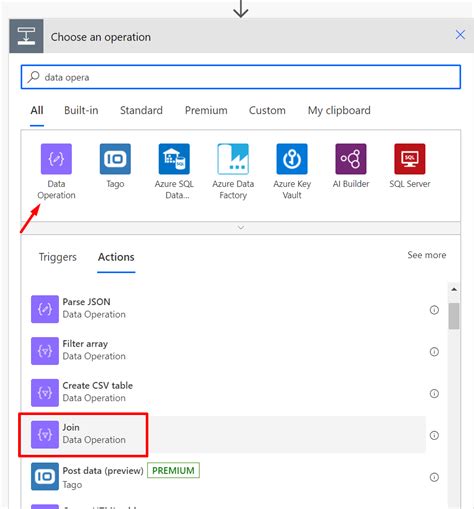This screenshot has height=509, width=474.
Task: Switch to the Standard tab
Action: pos(141,110)
